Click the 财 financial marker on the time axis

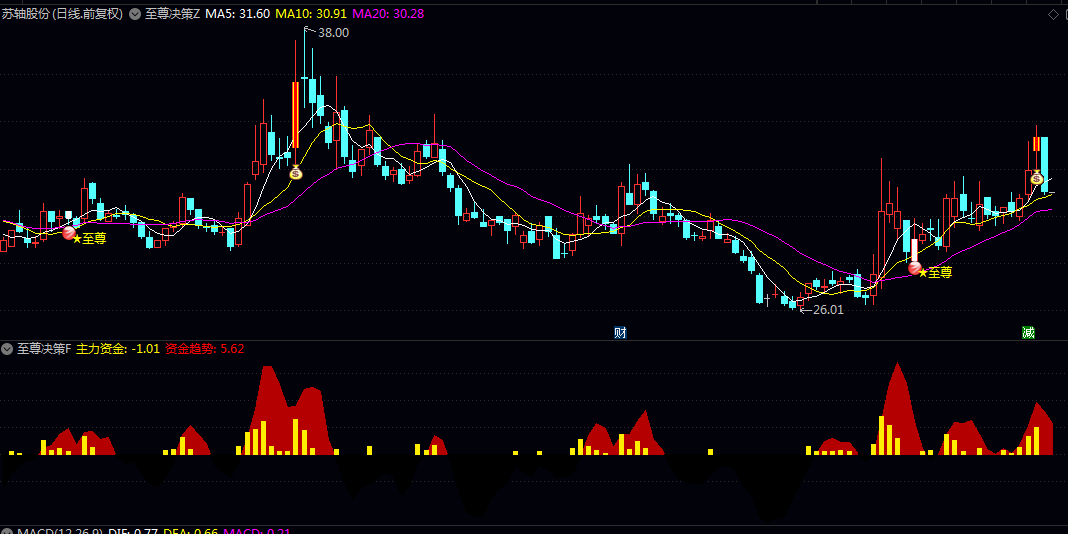620,332
